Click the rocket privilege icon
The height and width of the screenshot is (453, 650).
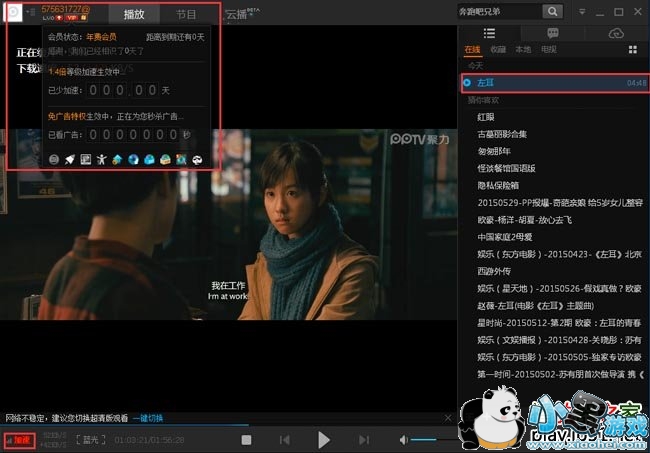[70, 160]
